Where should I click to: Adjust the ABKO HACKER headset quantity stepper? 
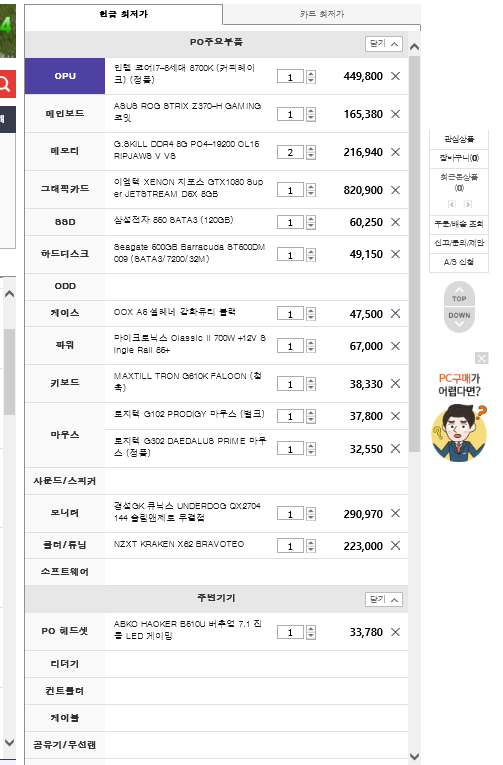tap(311, 632)
